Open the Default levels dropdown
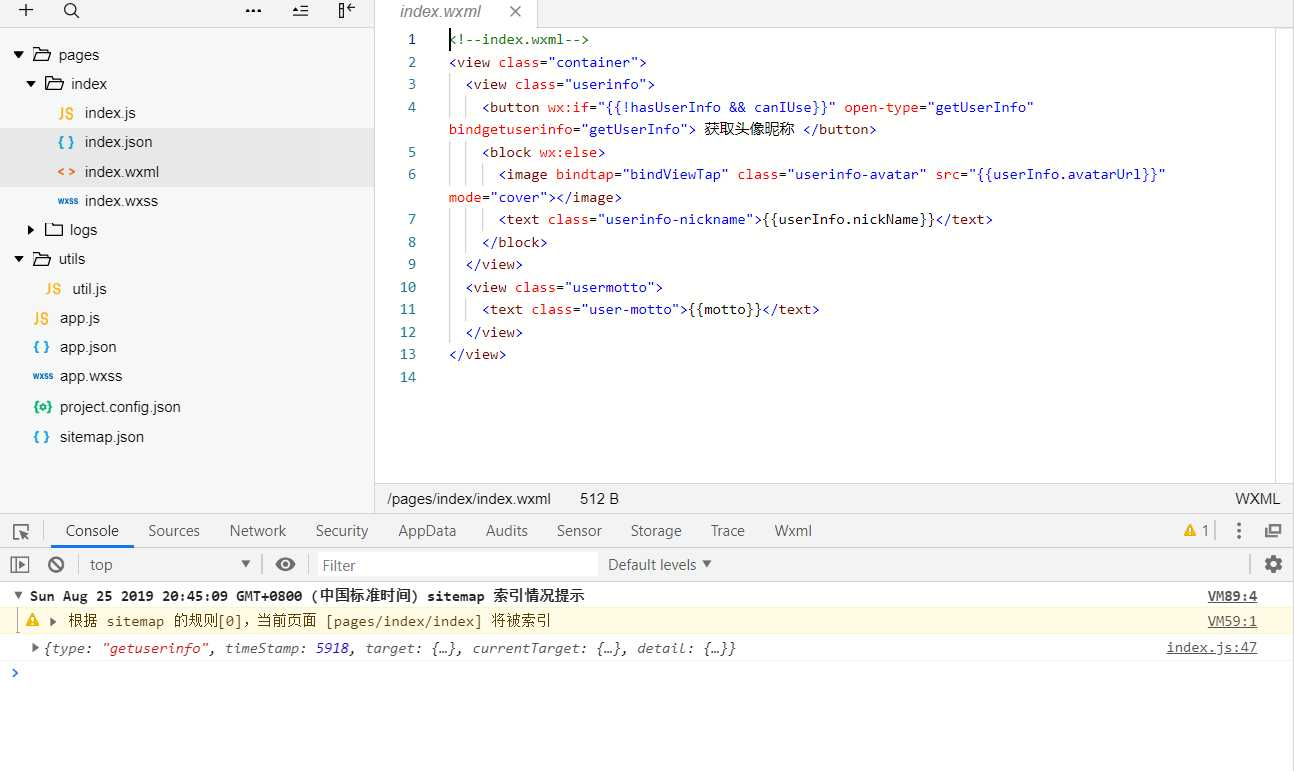The height and width of the screenshot is (771, 1294). click(660, 564)
